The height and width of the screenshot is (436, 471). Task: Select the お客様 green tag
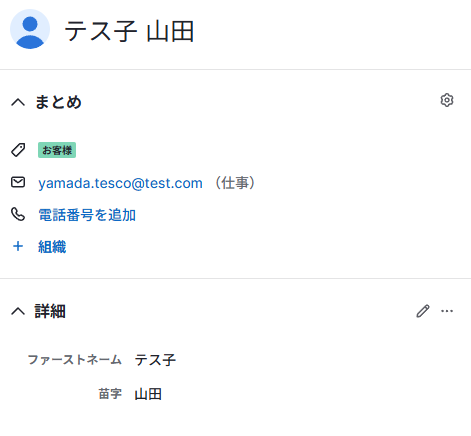tap(57, 150)
